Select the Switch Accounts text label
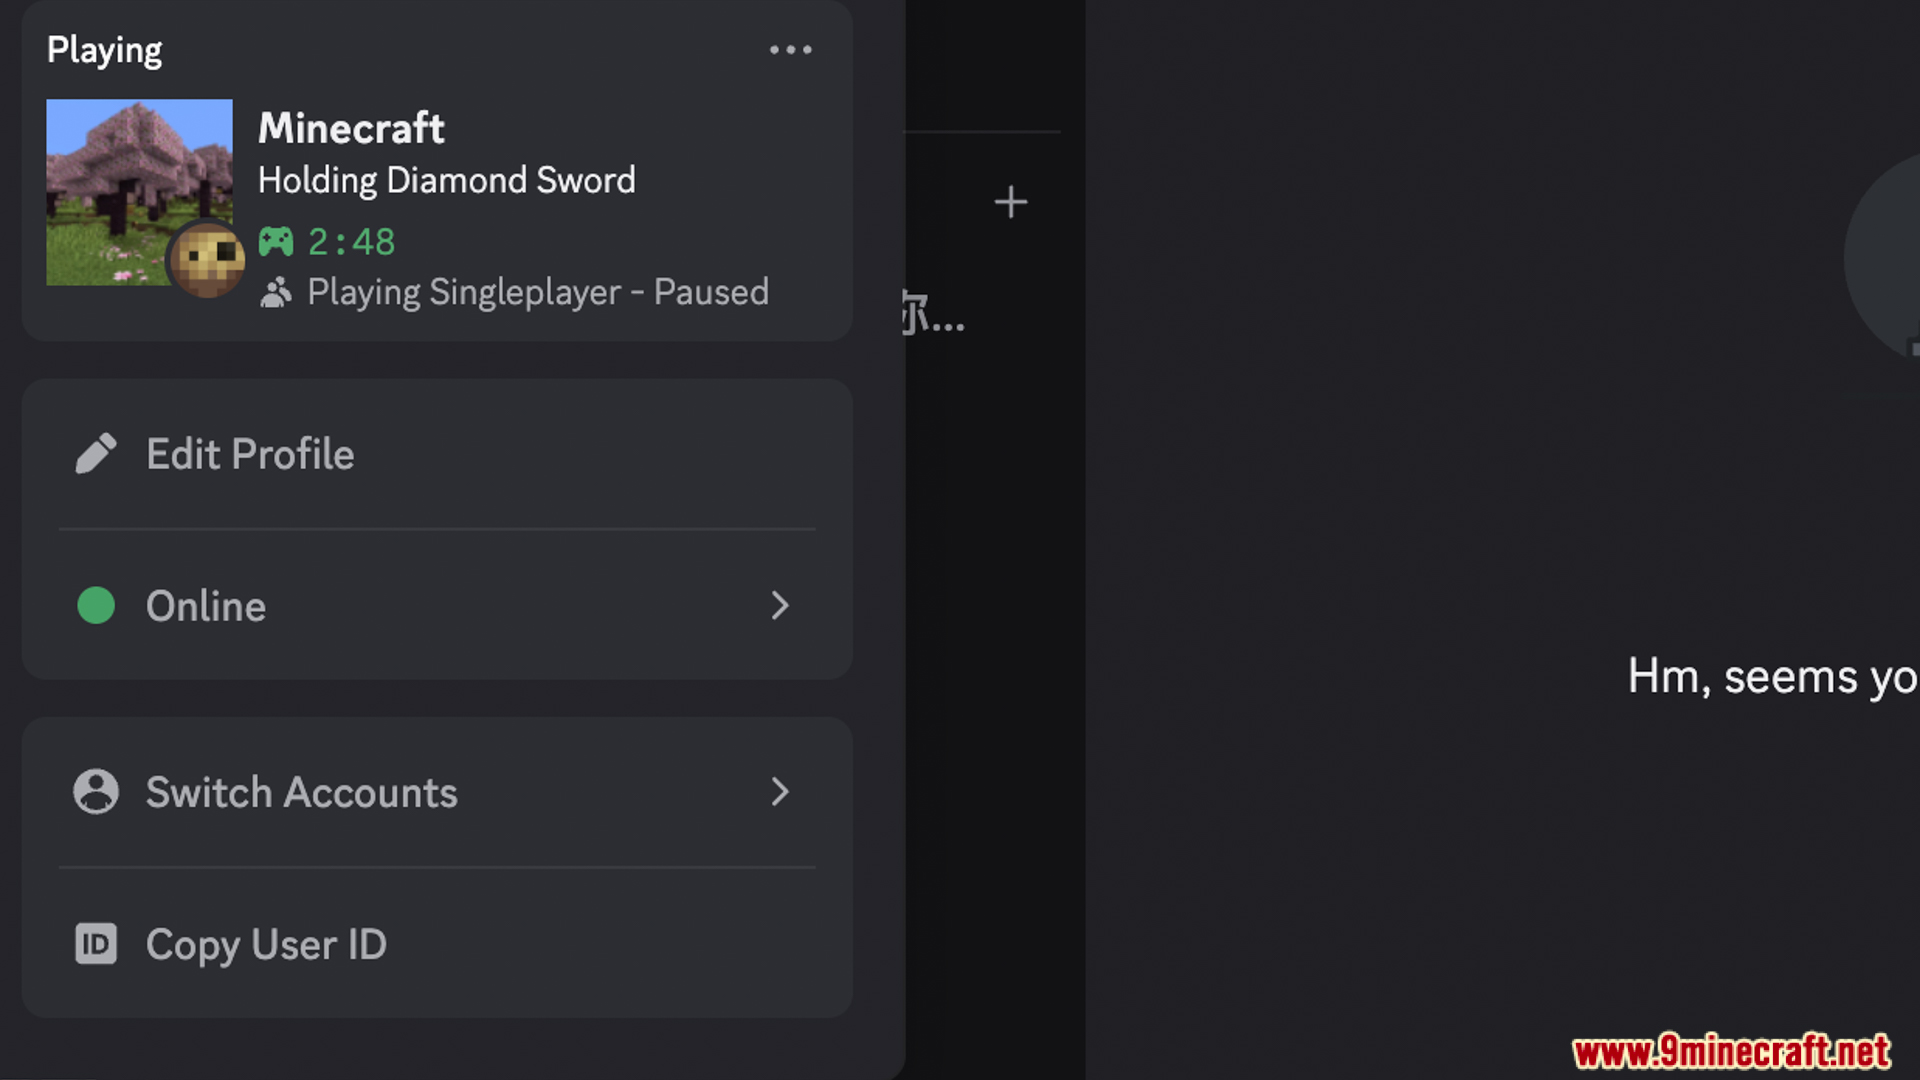This screenshot has height=1080, width=1920. (301, 792)
